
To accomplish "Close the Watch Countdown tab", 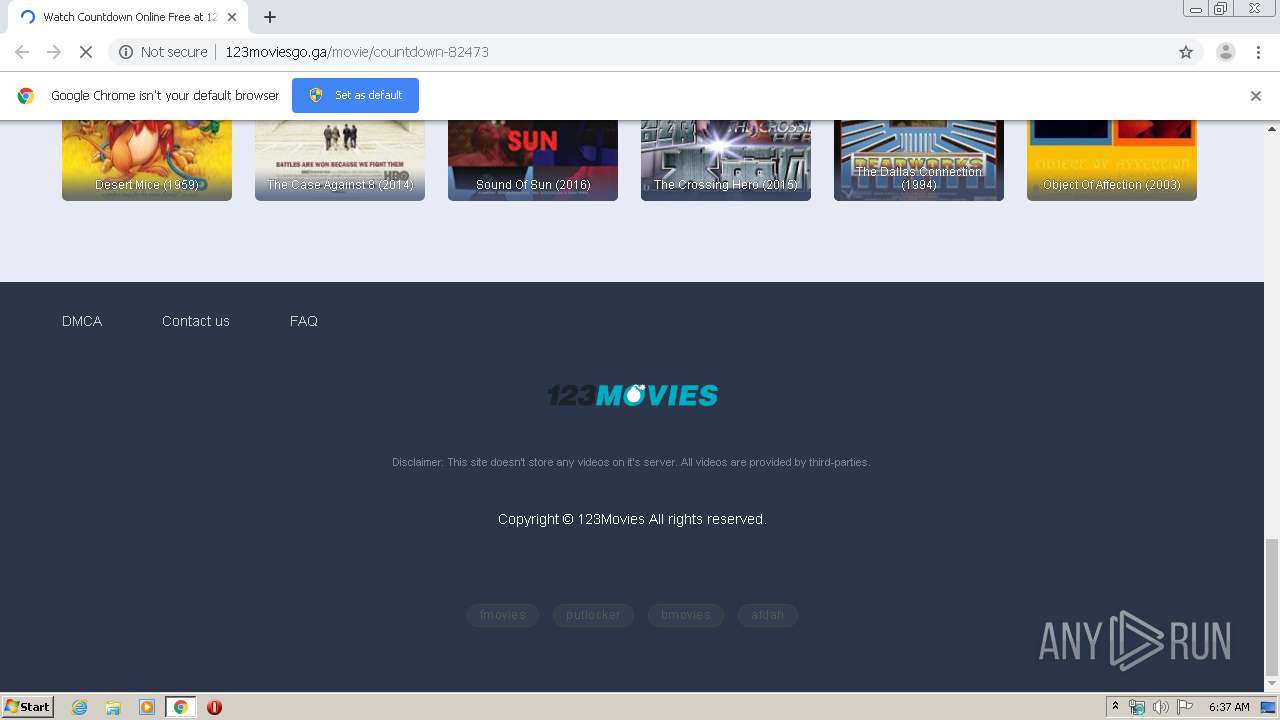I will (x=232, y=17).
